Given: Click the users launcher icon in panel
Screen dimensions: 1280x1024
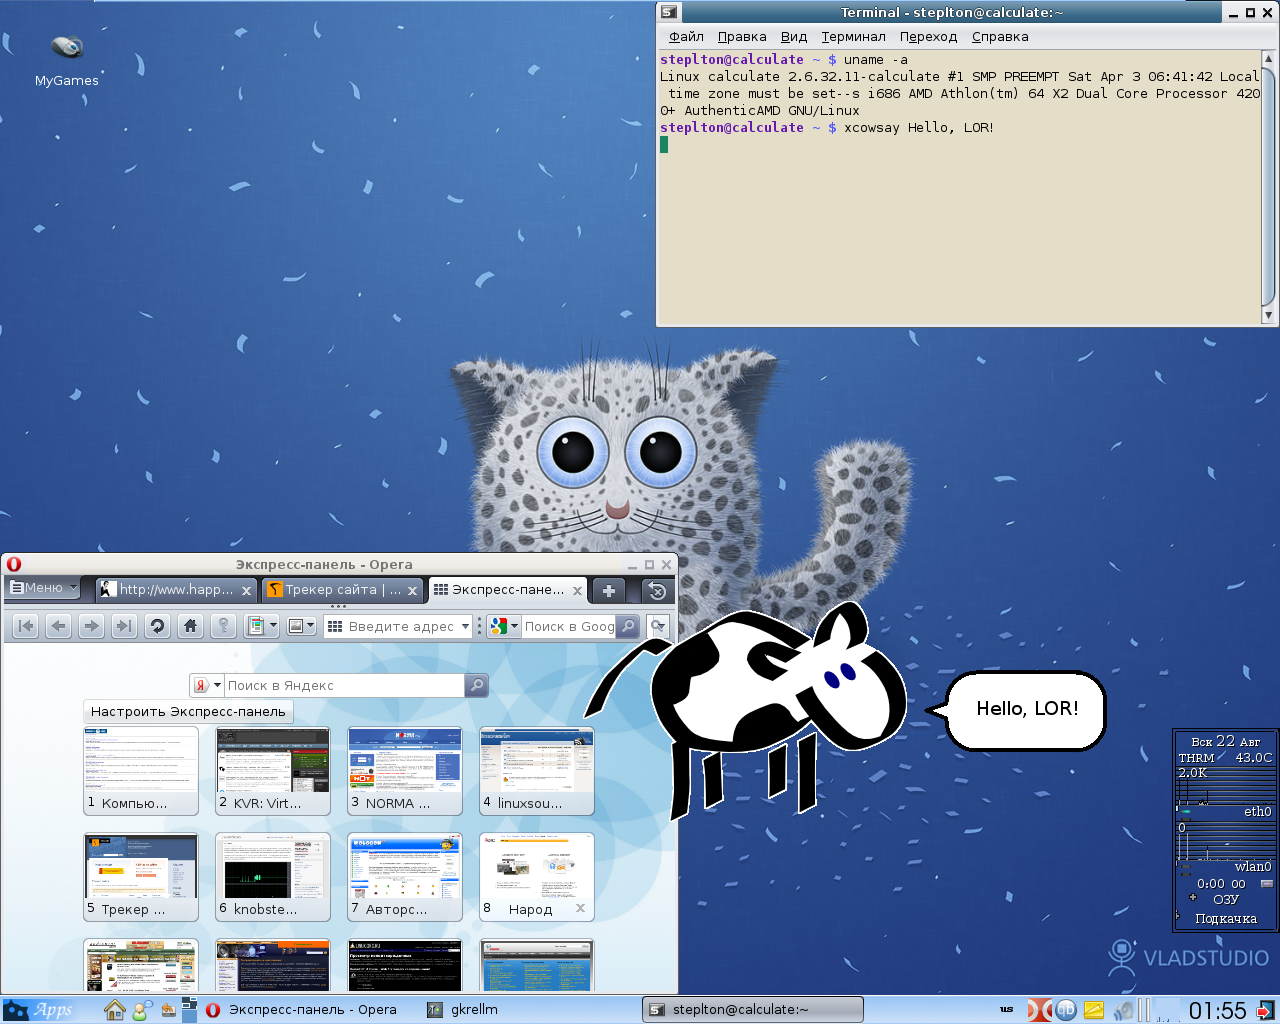Looking at the screenshot, I should [142, 1010].
